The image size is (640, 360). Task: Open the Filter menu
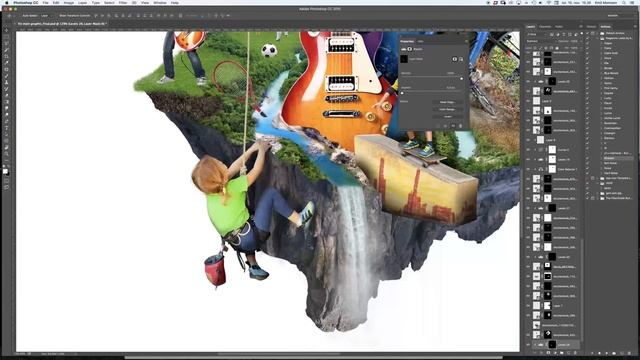[123, 2]
